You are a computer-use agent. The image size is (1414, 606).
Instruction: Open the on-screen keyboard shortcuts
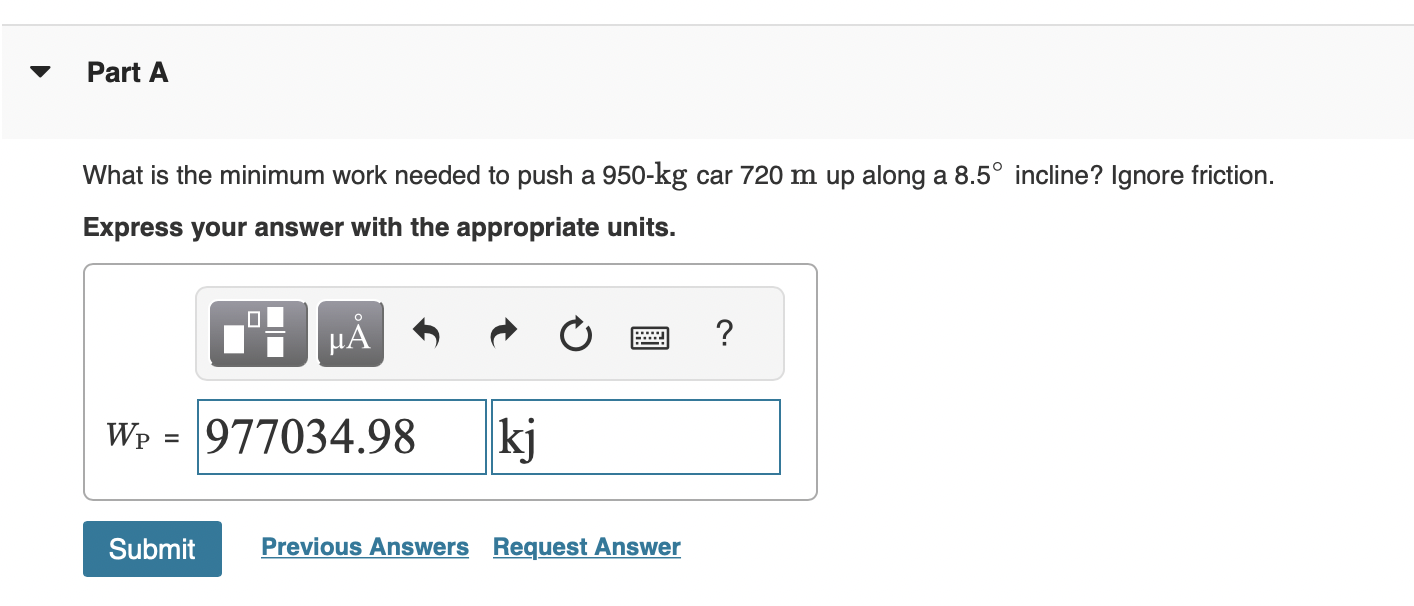pyautogui.click(x=649, y=336)
